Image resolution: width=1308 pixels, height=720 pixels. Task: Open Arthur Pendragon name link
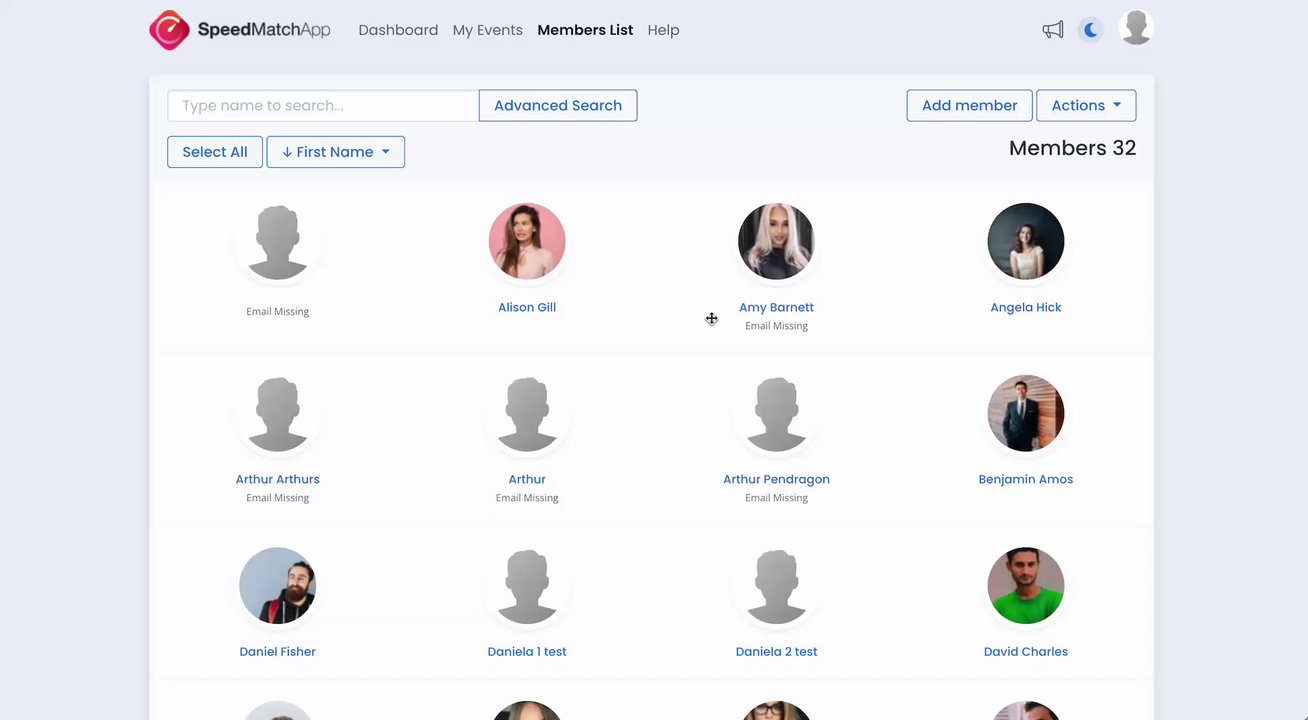click(x=776, y=479)
